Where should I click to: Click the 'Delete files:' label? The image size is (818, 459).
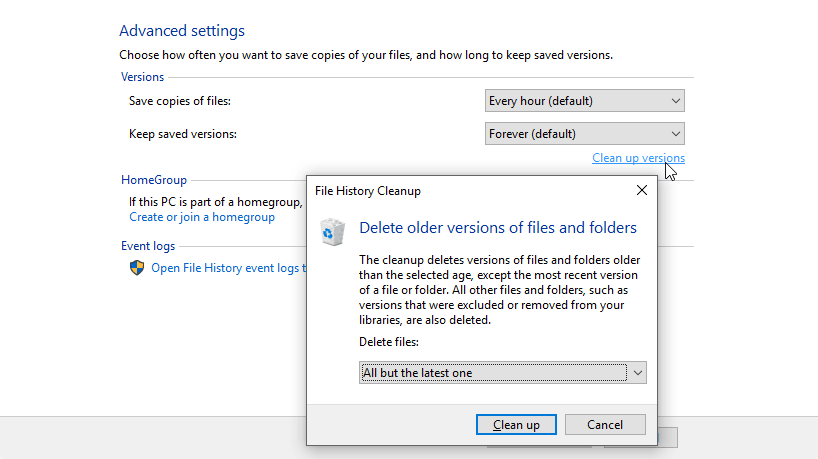tap(388, 343)
